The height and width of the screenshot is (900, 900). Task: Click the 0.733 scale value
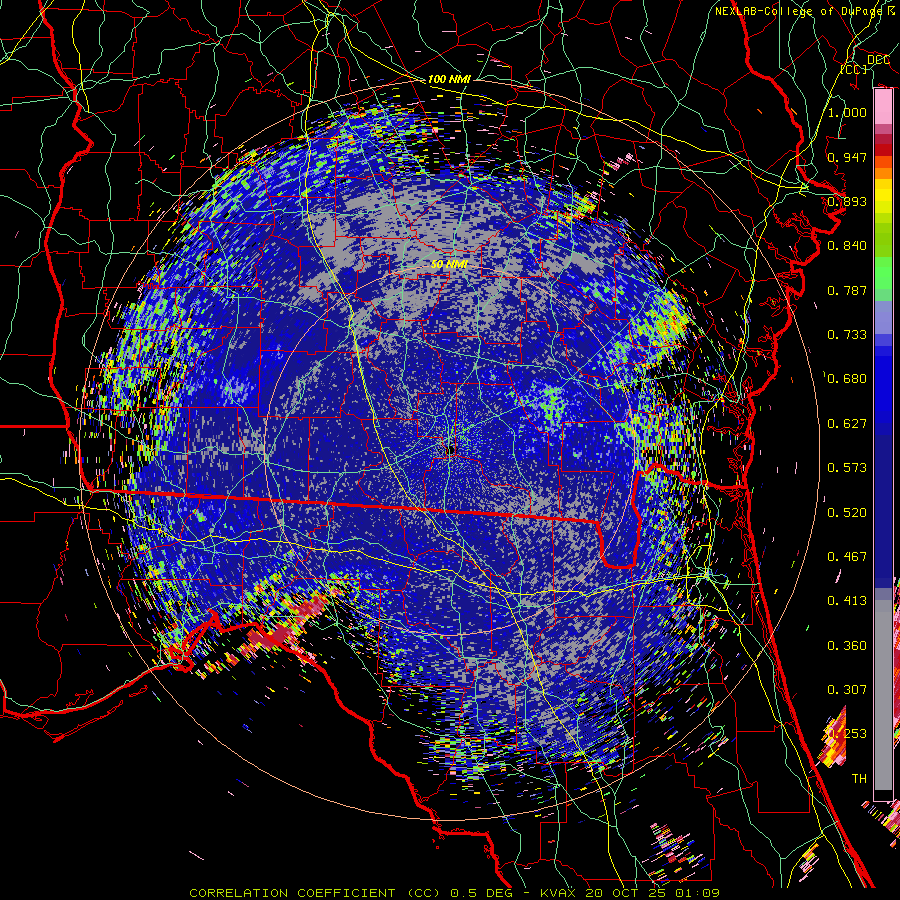tap(847, 335)
